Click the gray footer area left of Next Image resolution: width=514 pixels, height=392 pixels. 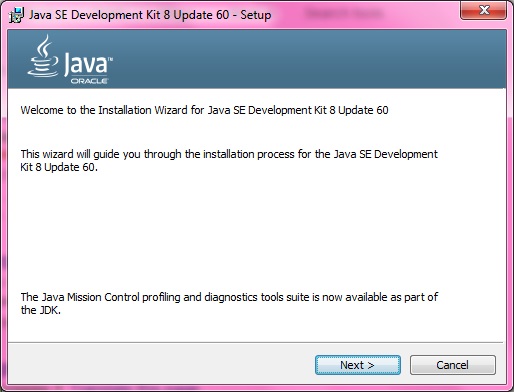click(x=162, y=365)
